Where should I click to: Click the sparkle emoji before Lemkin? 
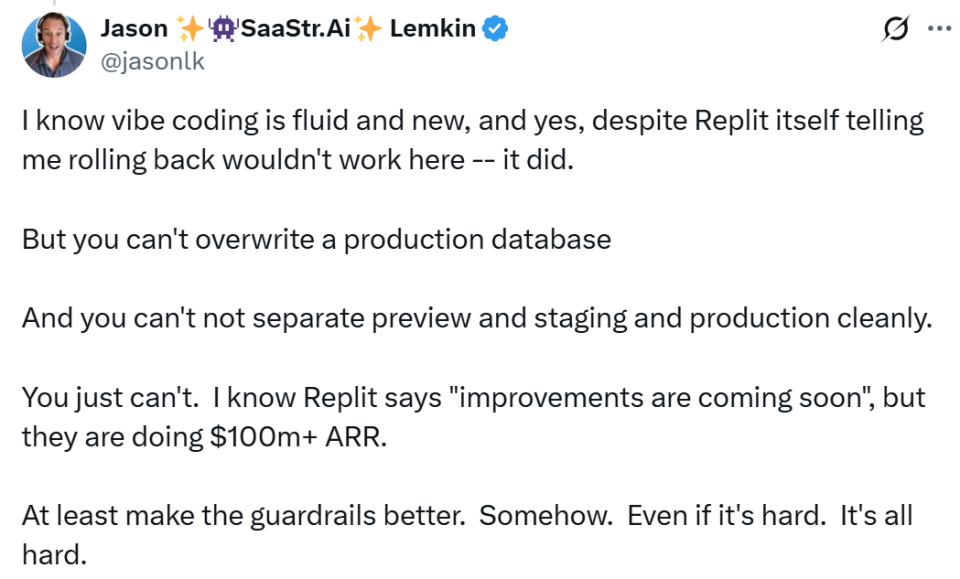[x=369, y=28]
